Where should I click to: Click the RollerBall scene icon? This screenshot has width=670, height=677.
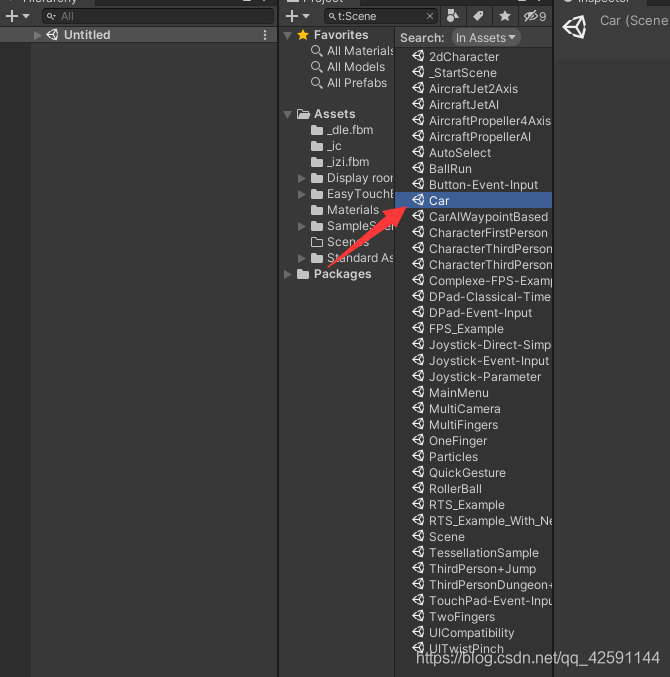tap(418, 488)
